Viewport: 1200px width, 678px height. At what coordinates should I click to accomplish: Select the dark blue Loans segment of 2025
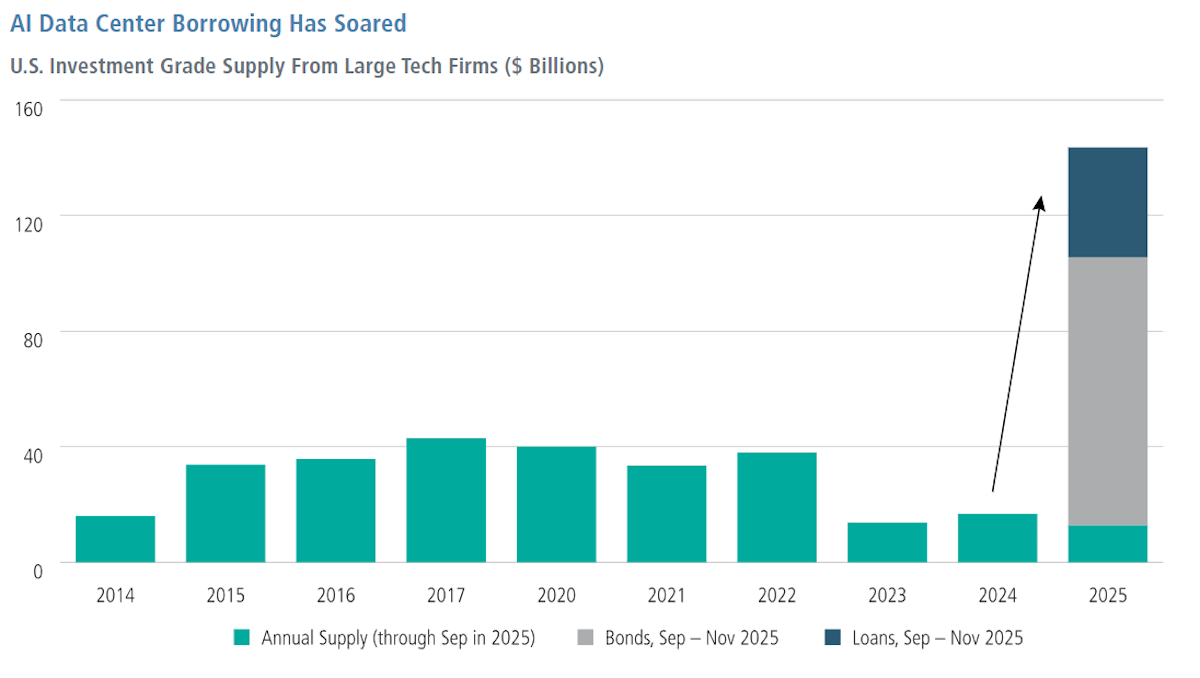click(1107, 202)
